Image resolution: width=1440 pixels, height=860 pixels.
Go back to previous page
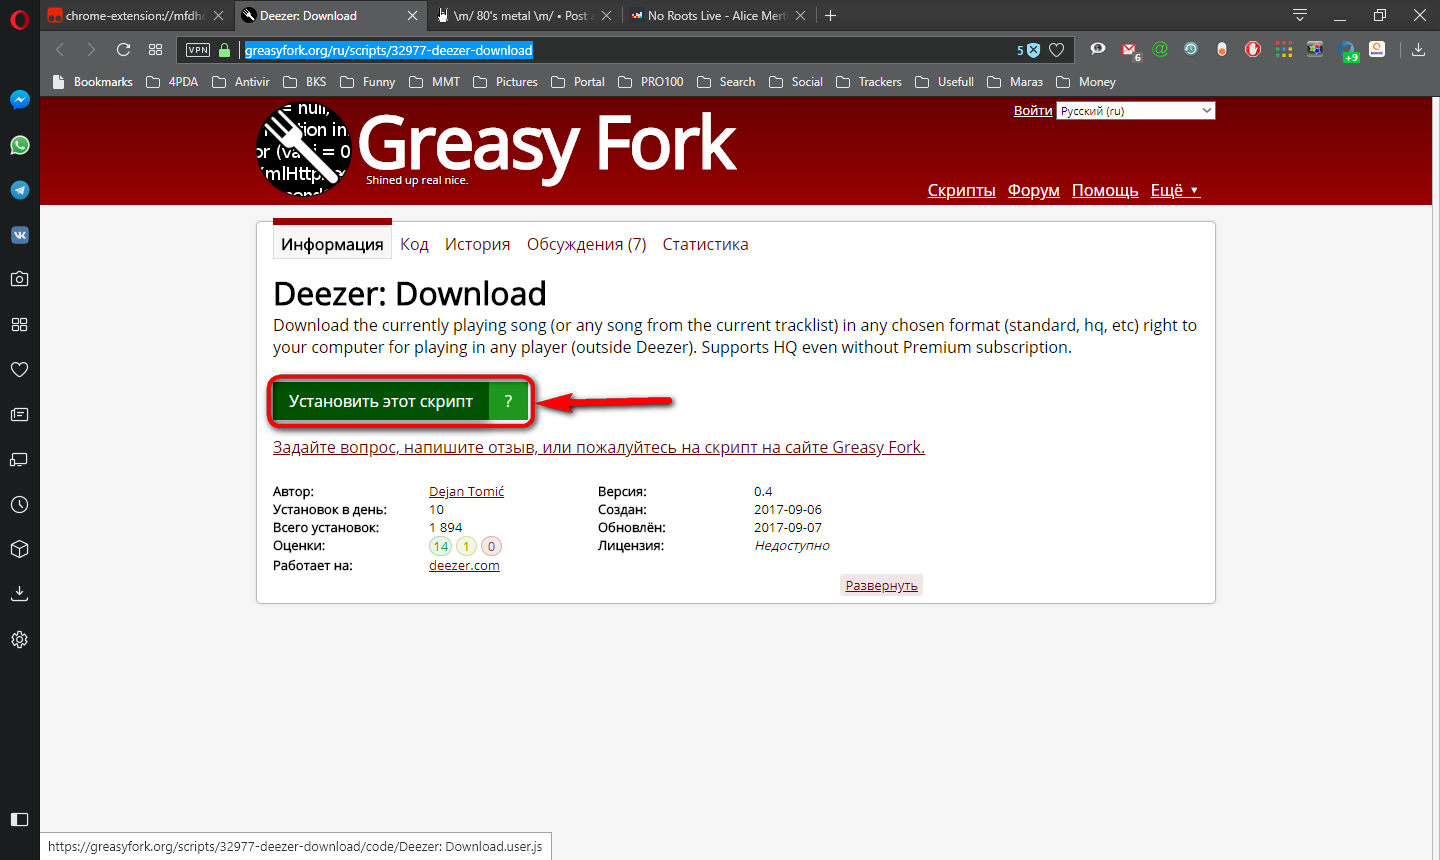pos(60,50)
